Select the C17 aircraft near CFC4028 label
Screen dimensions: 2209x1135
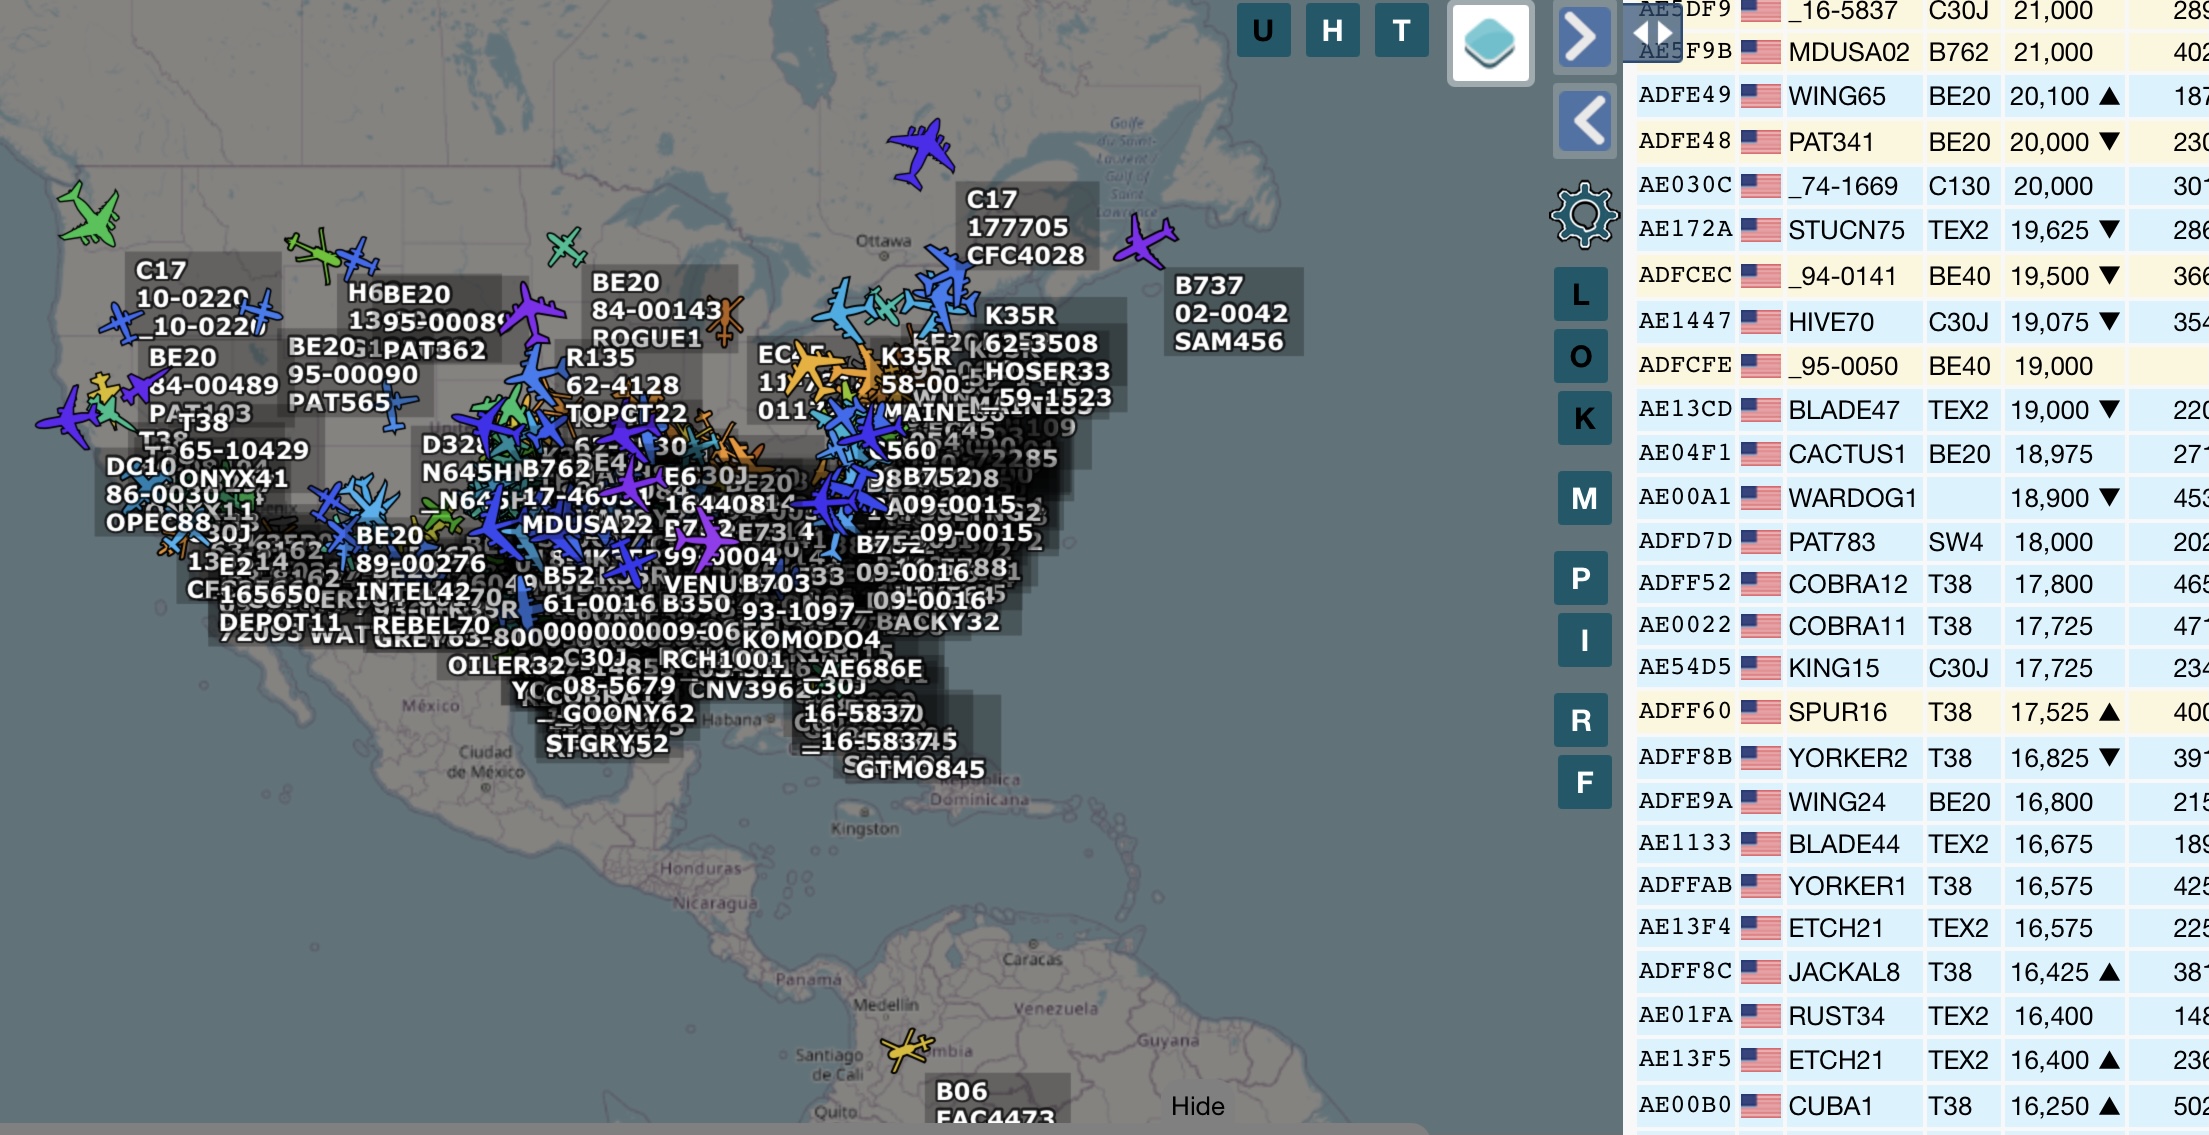tap(921, 154)
